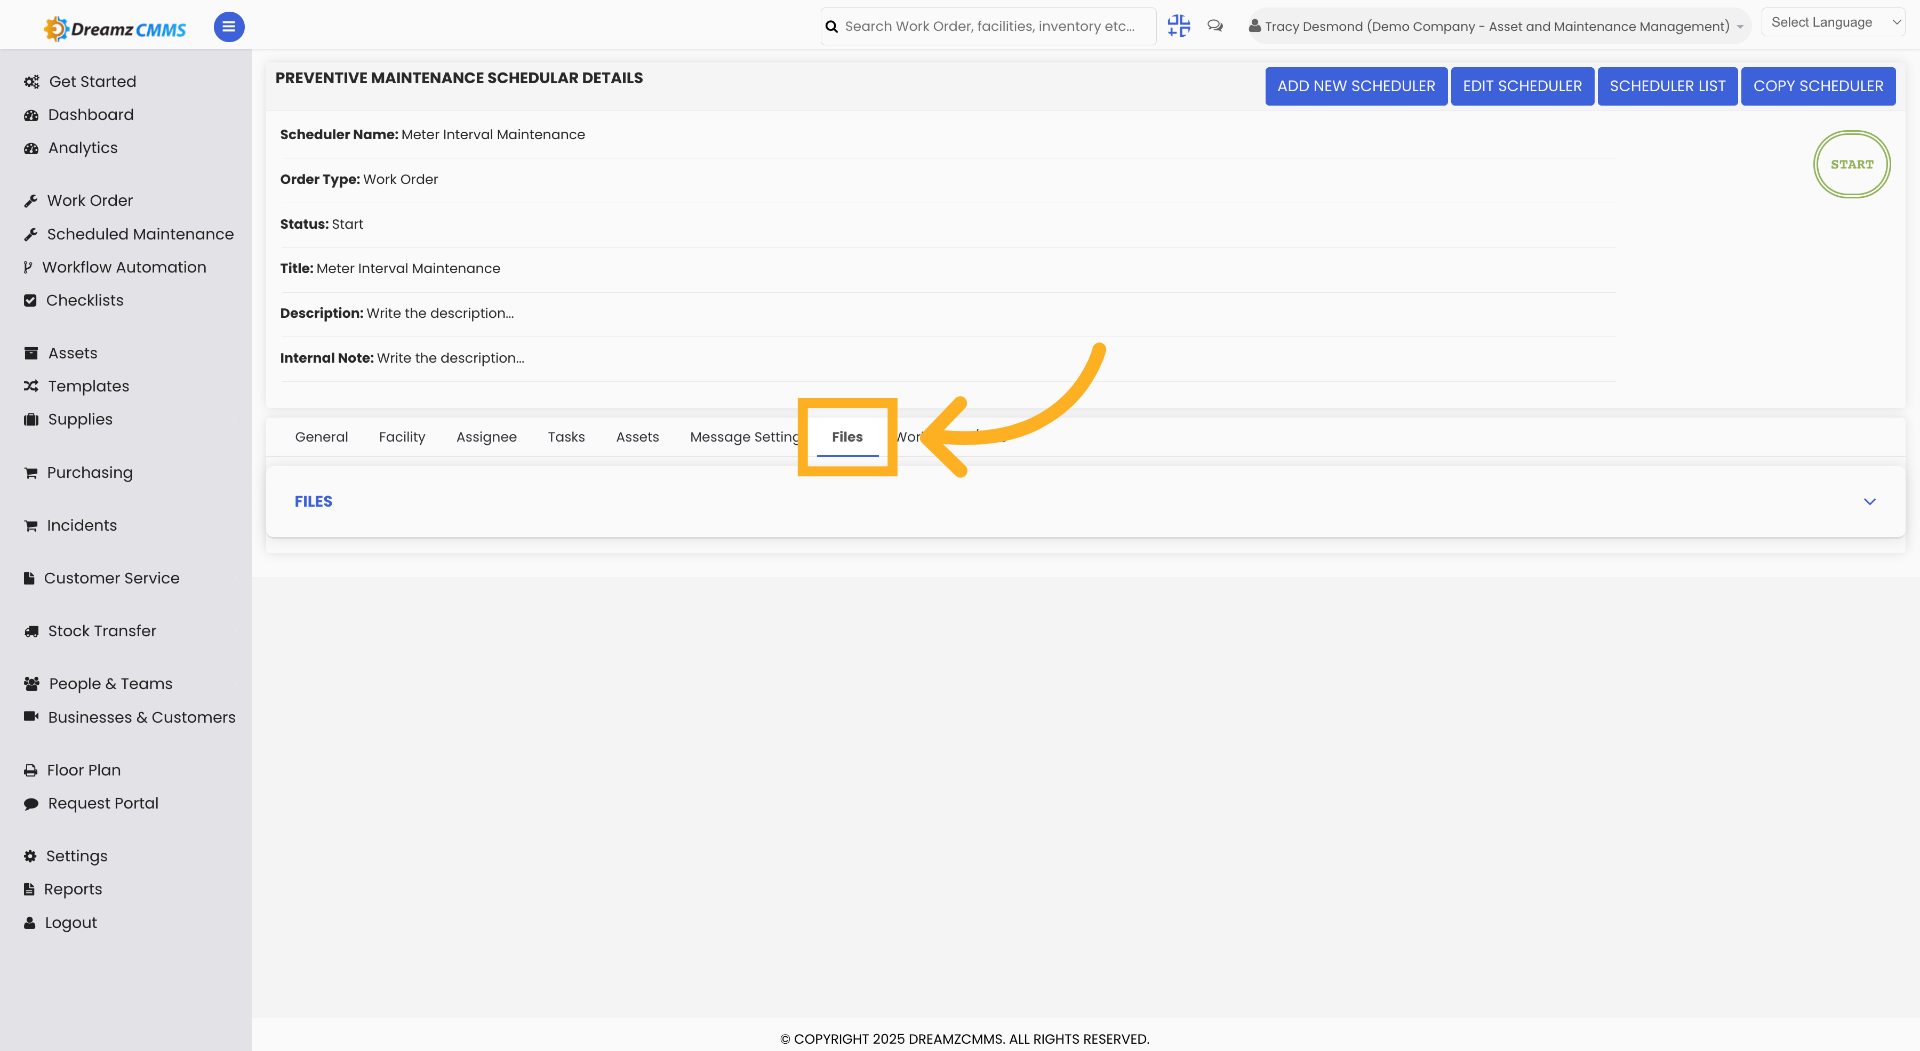Click the Workflow Automation branch icon
This screenshot has width=1920, height=1051.
pyautogui.click(x=28, y=267)
